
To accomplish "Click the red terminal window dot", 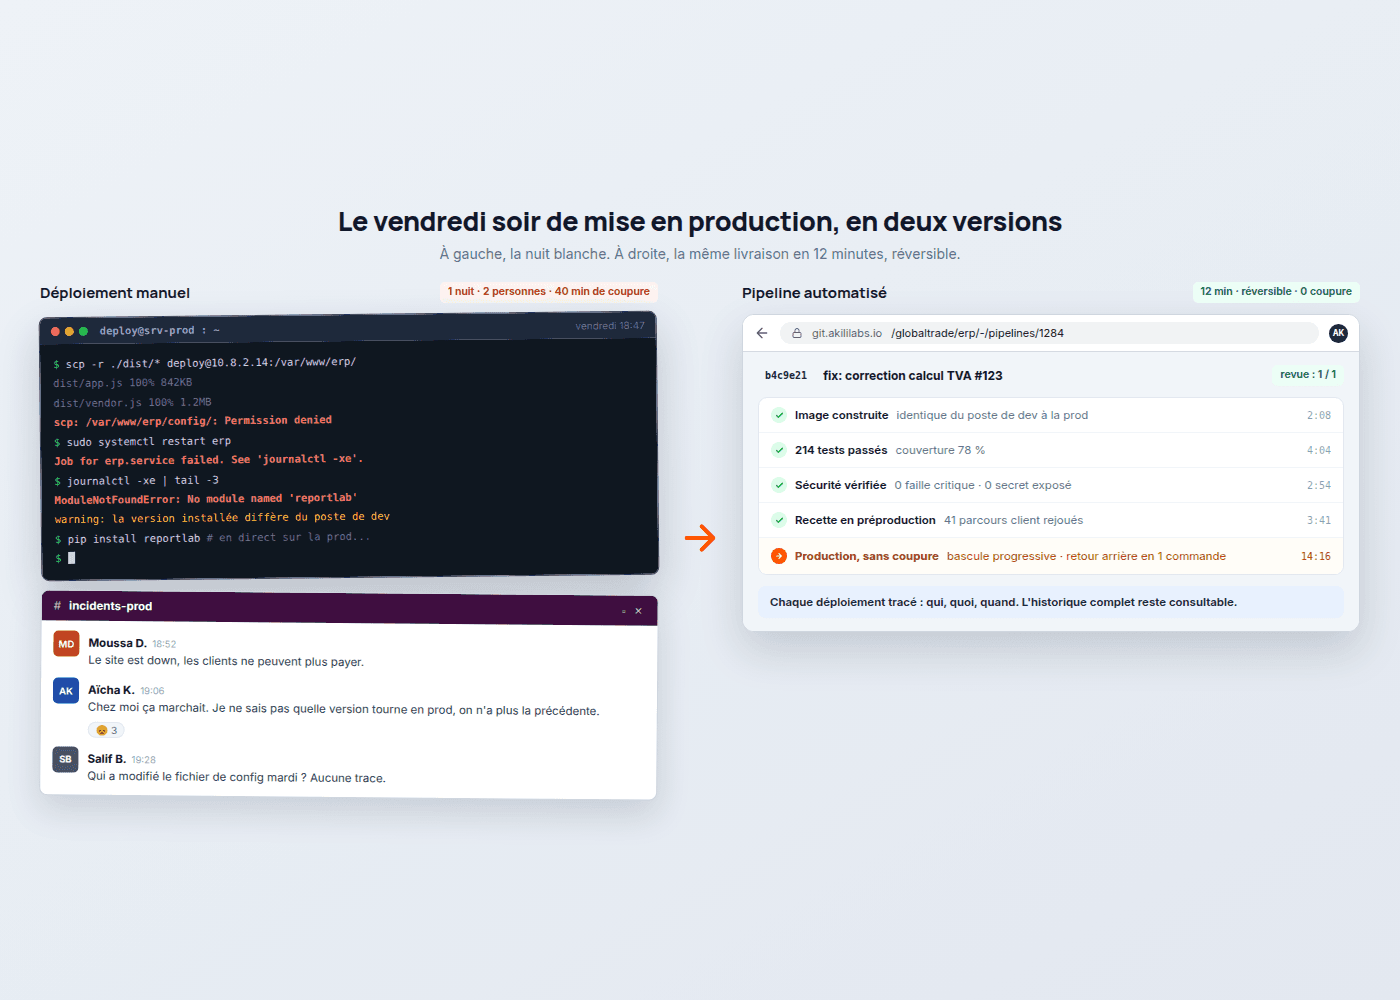I will click(55, 331).
